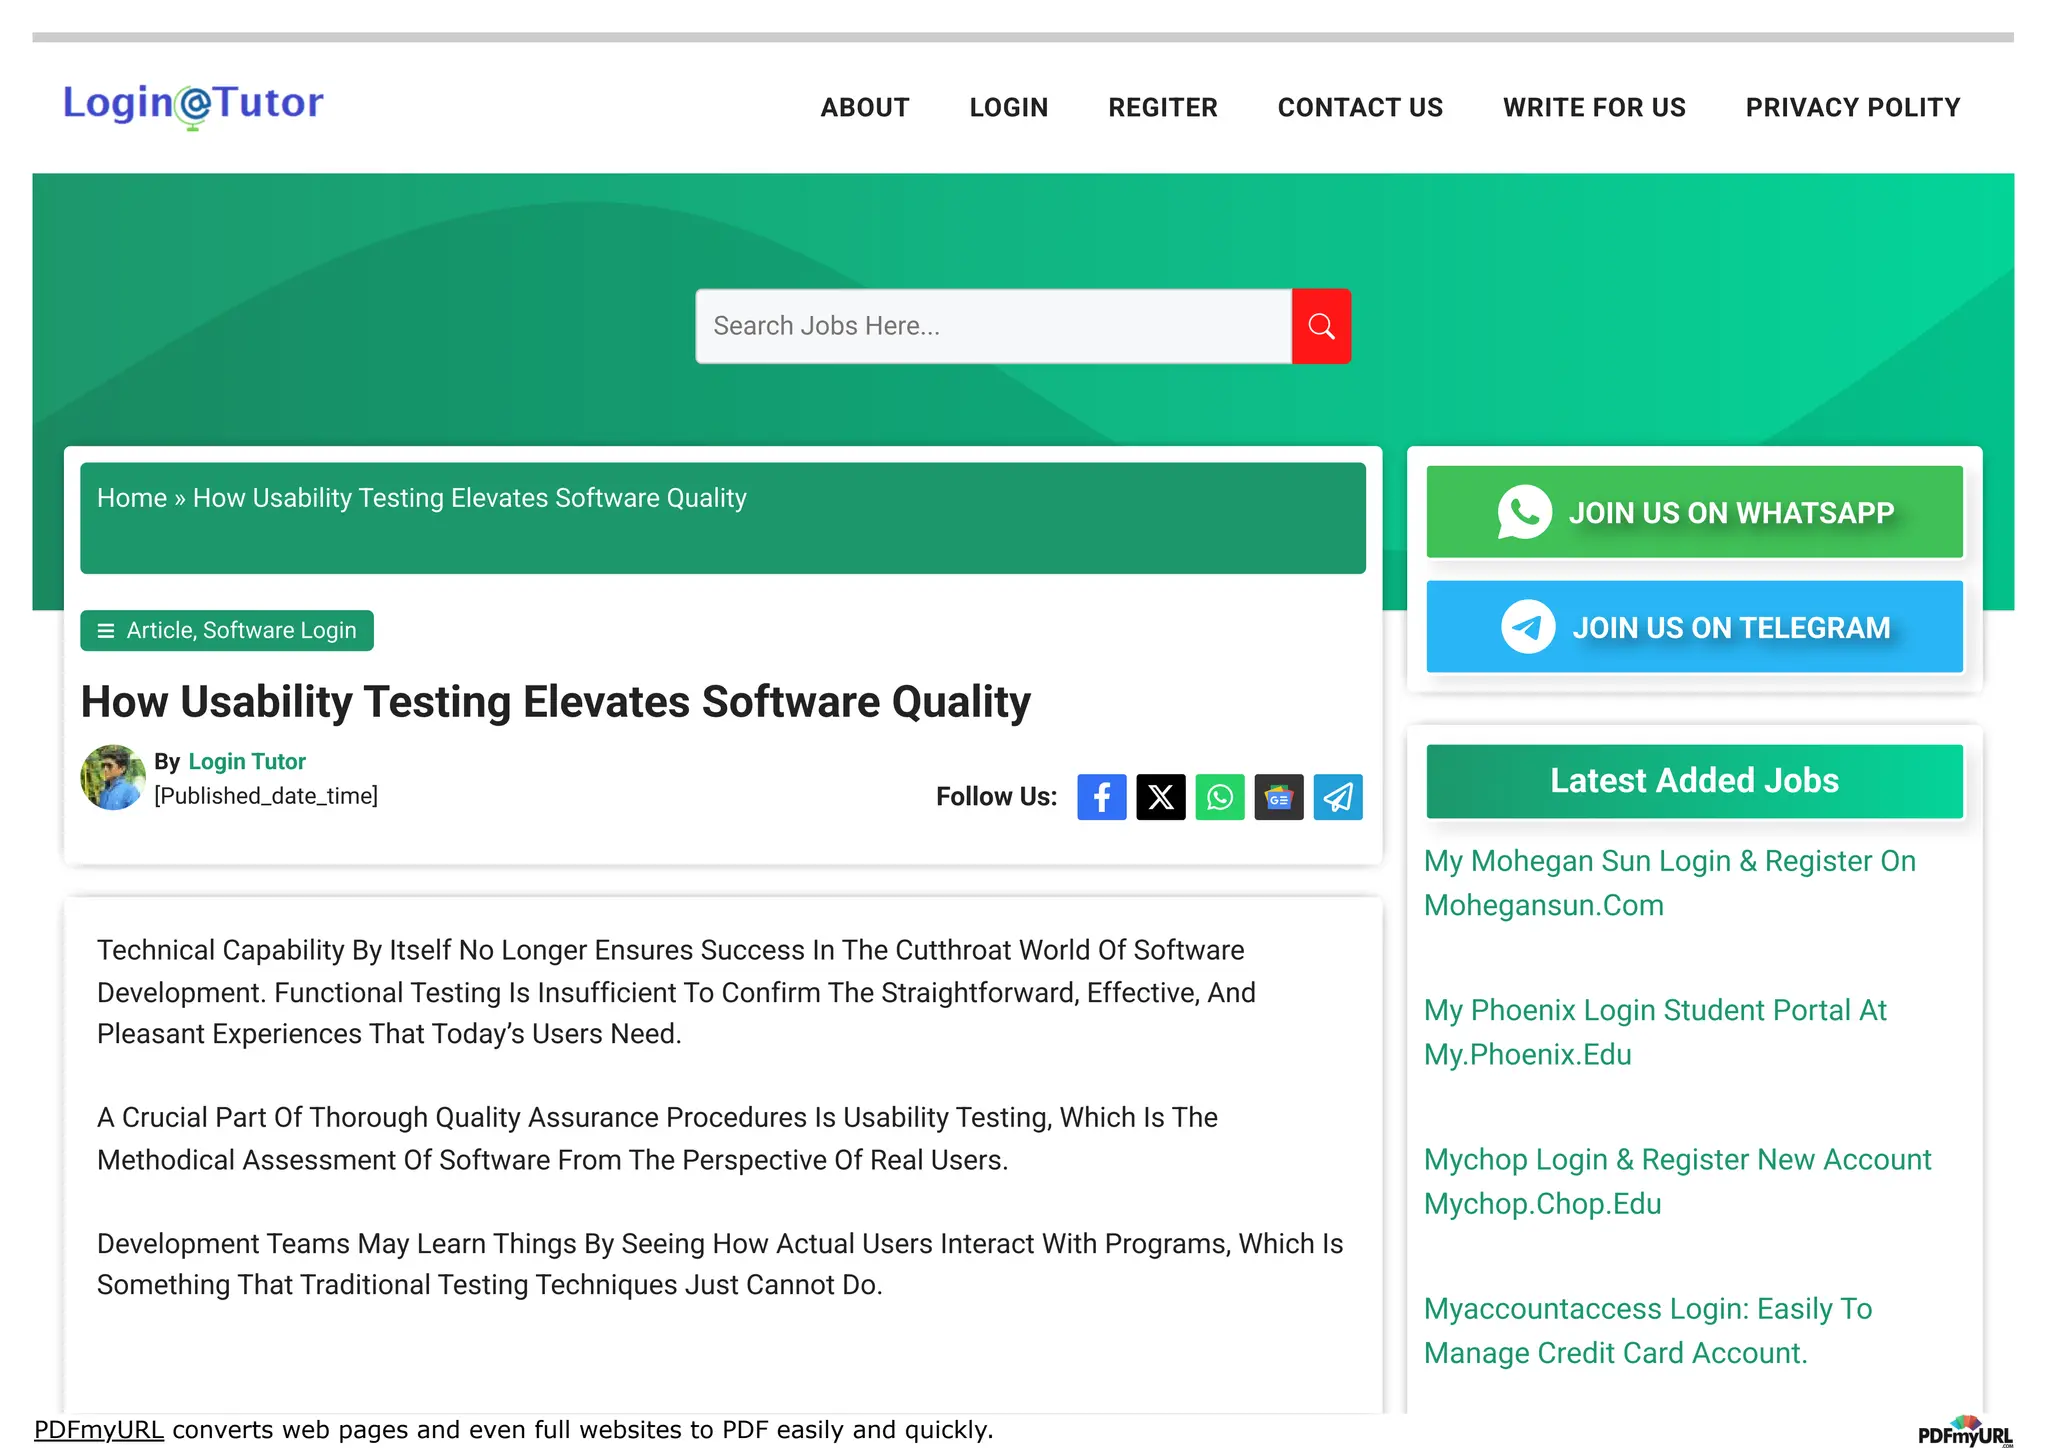The height and width of the screenshot is (1448, 2048).
Task: Click the PDFmyURL footer link
Action: click(98, 1430)
